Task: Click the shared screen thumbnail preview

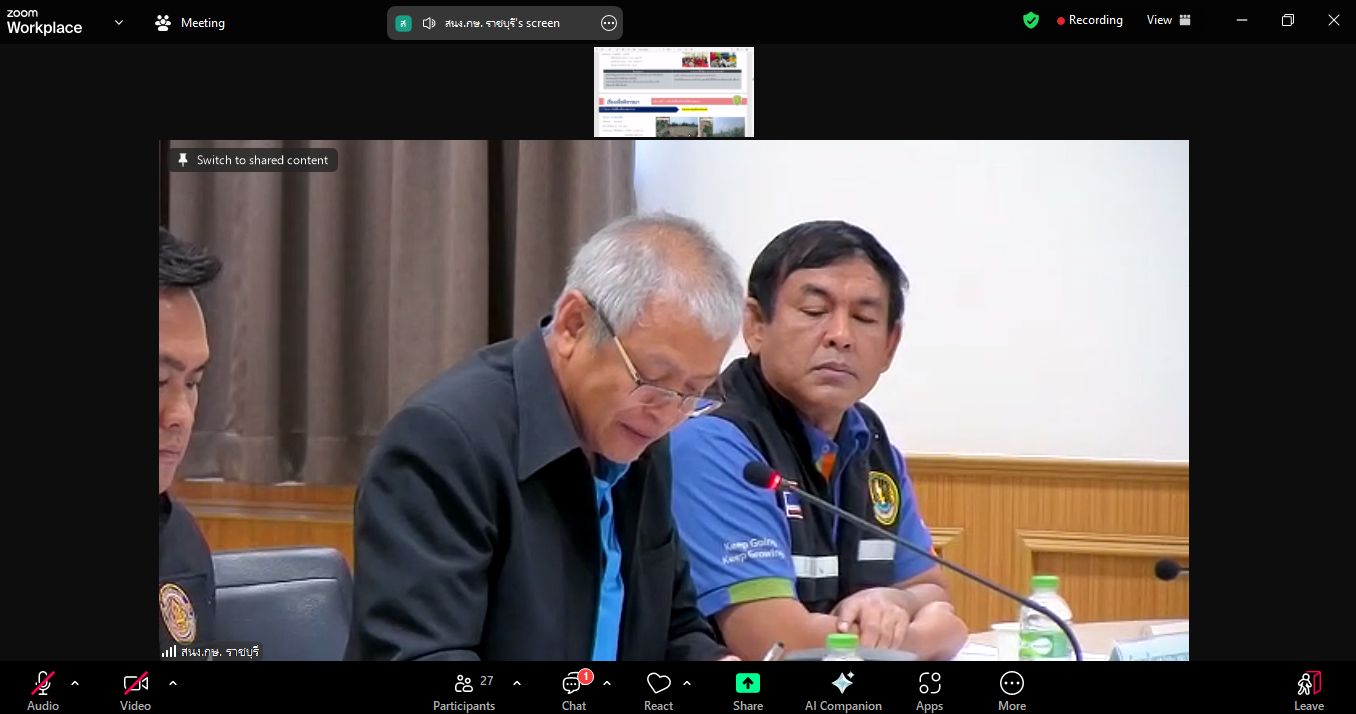Action: point(673,91)
